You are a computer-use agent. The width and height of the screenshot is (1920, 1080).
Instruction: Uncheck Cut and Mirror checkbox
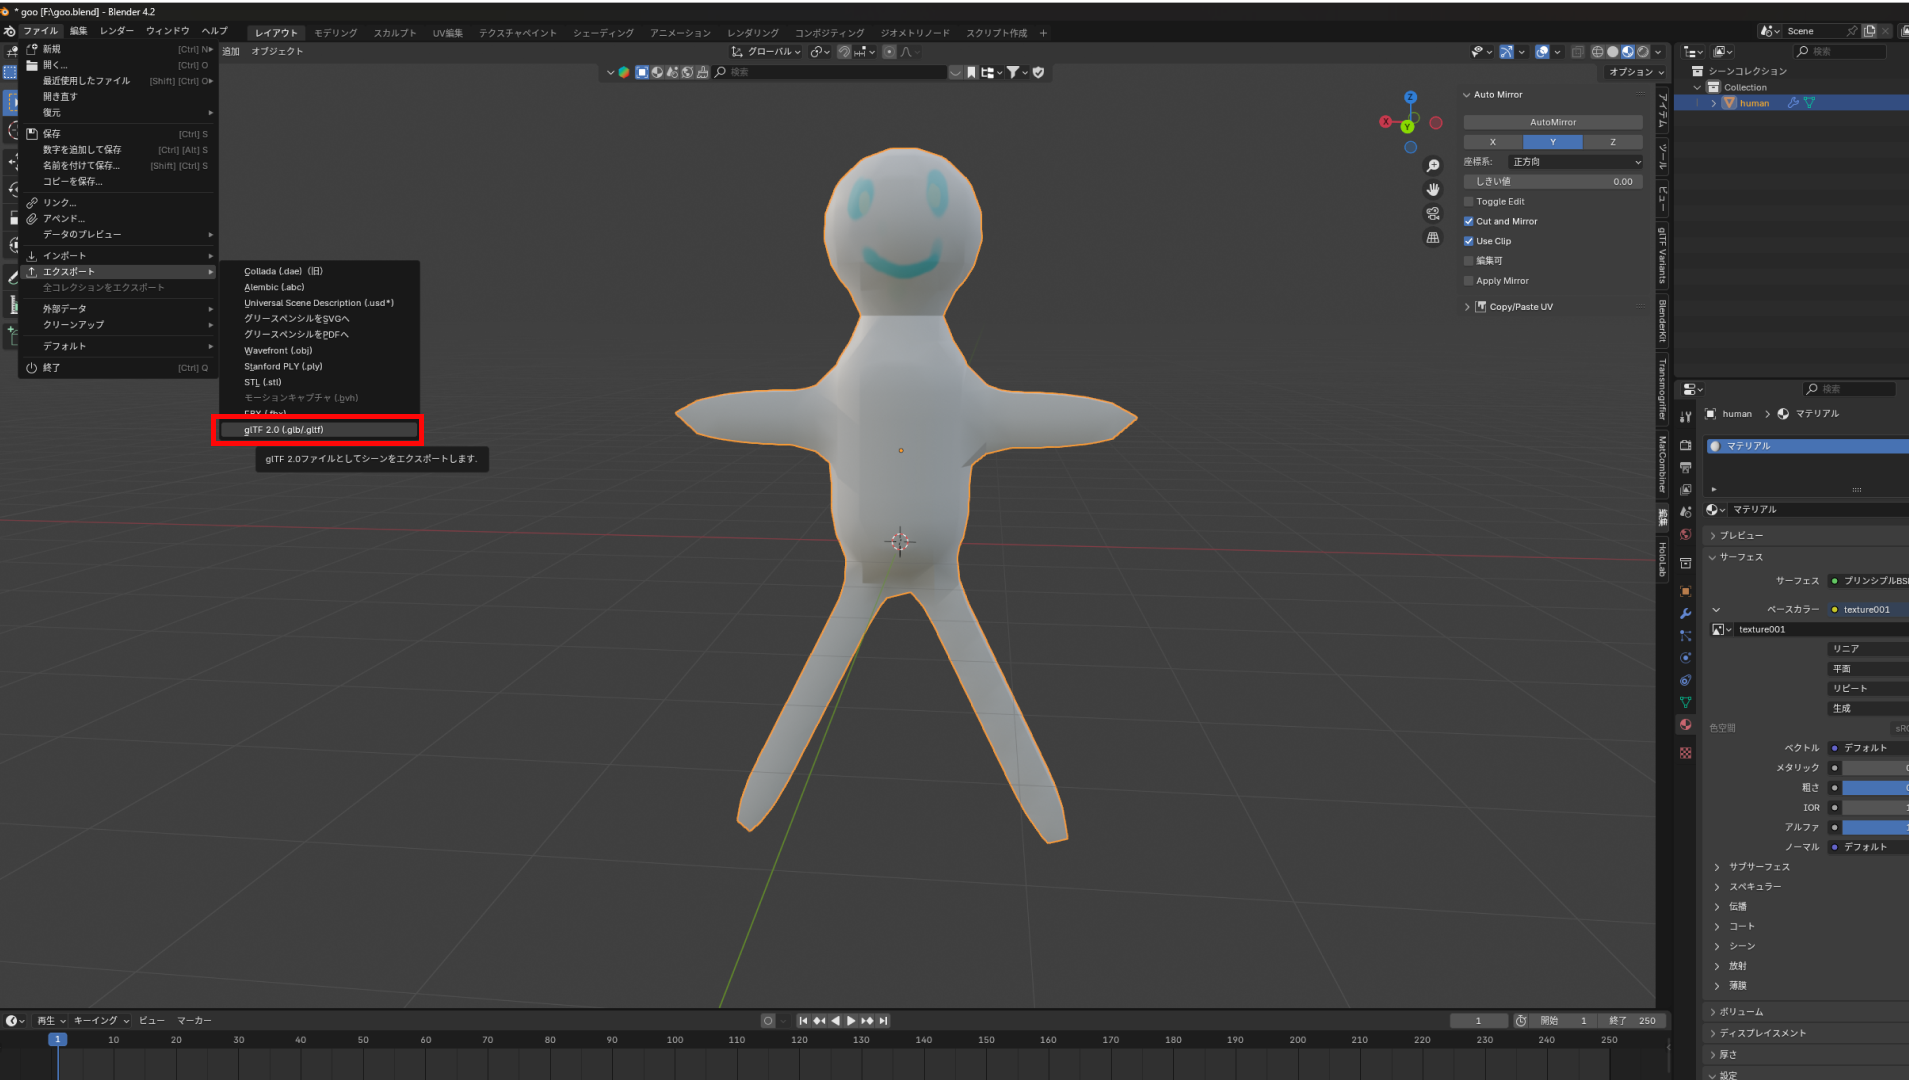[x=1468, y=222]
